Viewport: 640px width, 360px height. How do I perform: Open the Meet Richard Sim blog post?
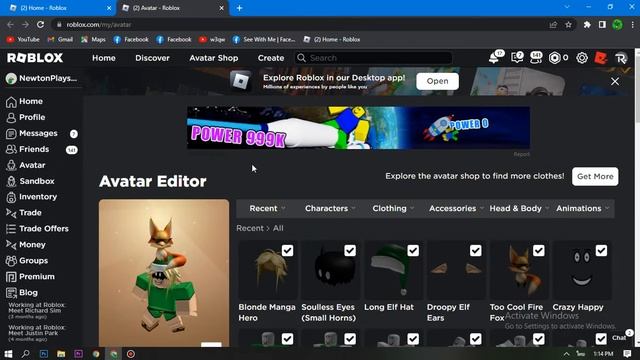tap(36, 310)
